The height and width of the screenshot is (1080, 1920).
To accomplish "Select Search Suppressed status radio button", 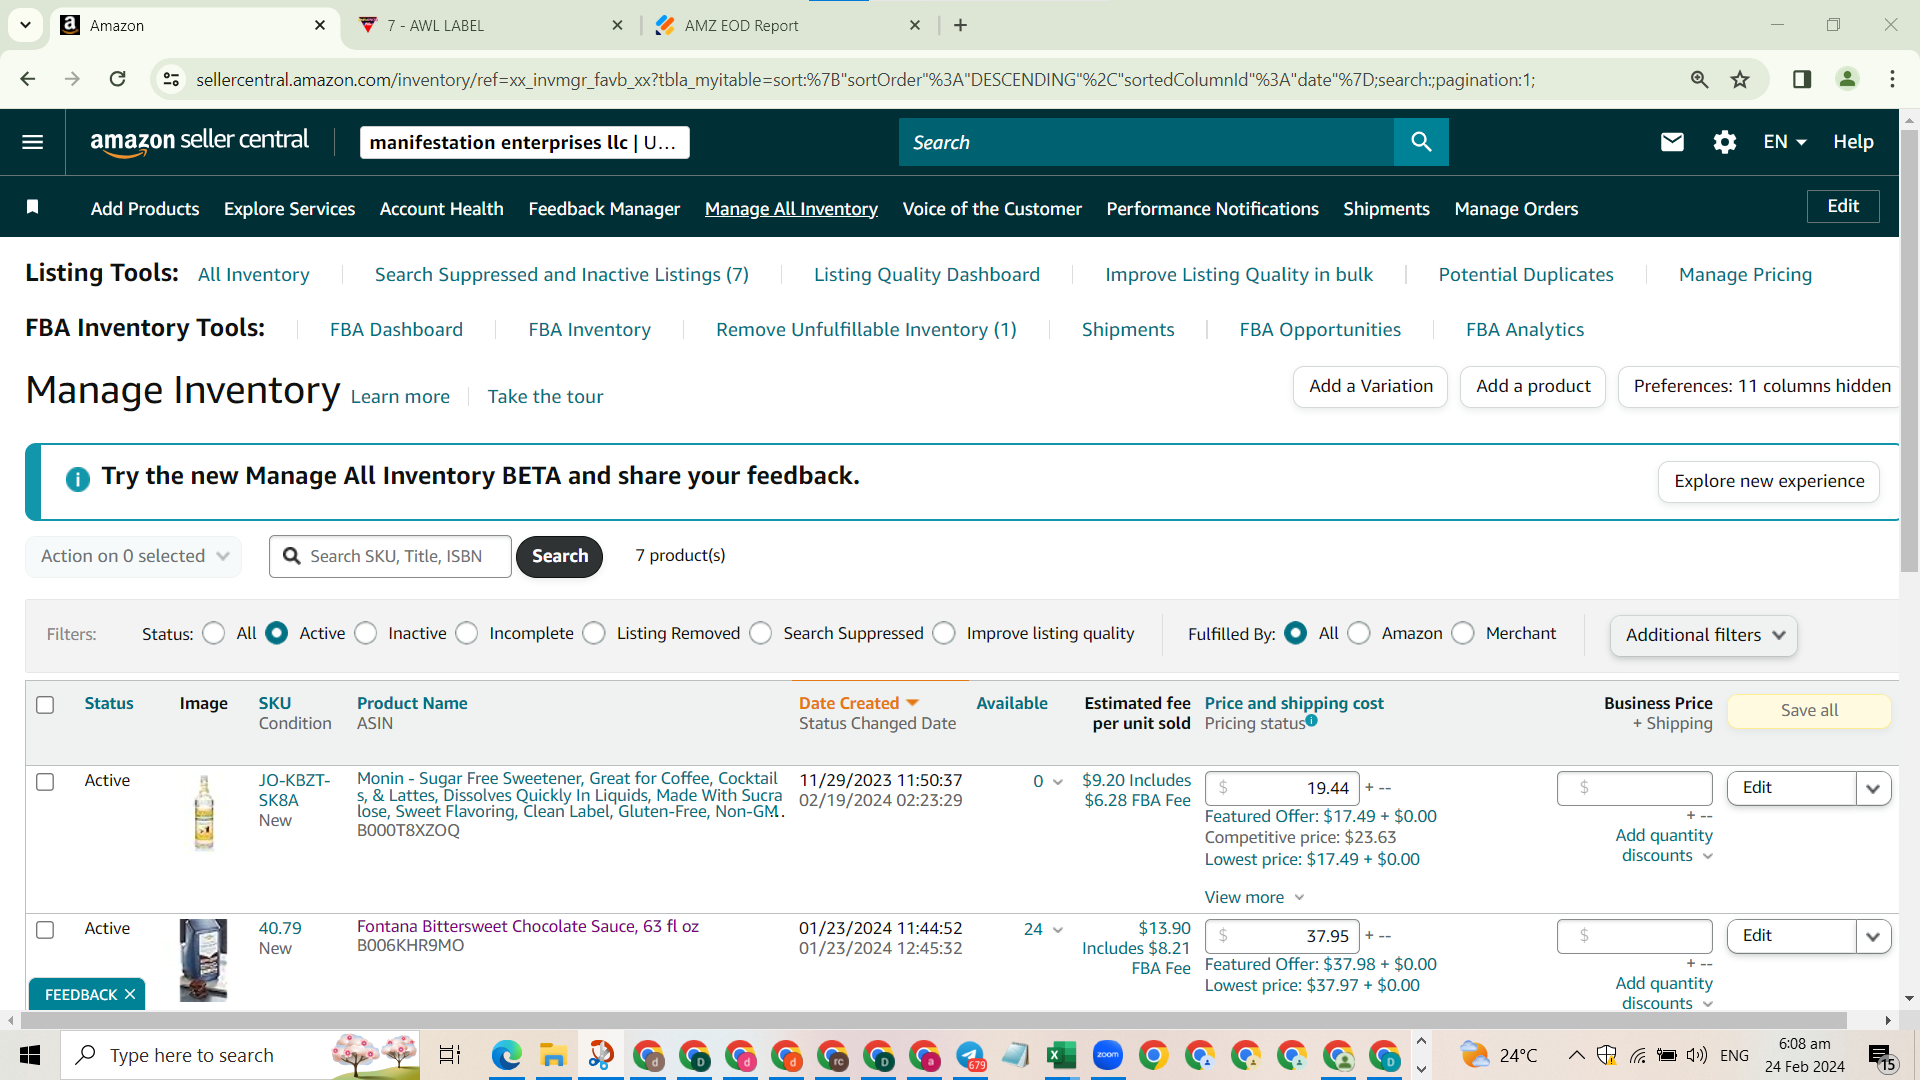I will [x=761, y=633].
